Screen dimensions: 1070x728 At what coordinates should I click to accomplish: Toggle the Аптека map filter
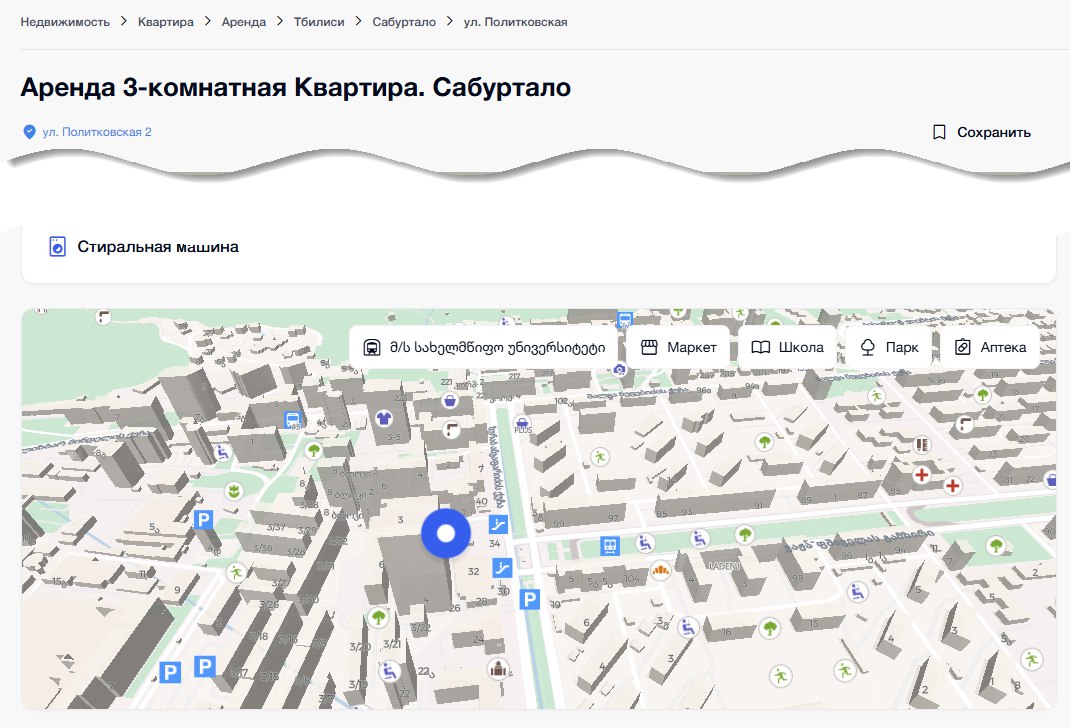[x=990, y=348]
